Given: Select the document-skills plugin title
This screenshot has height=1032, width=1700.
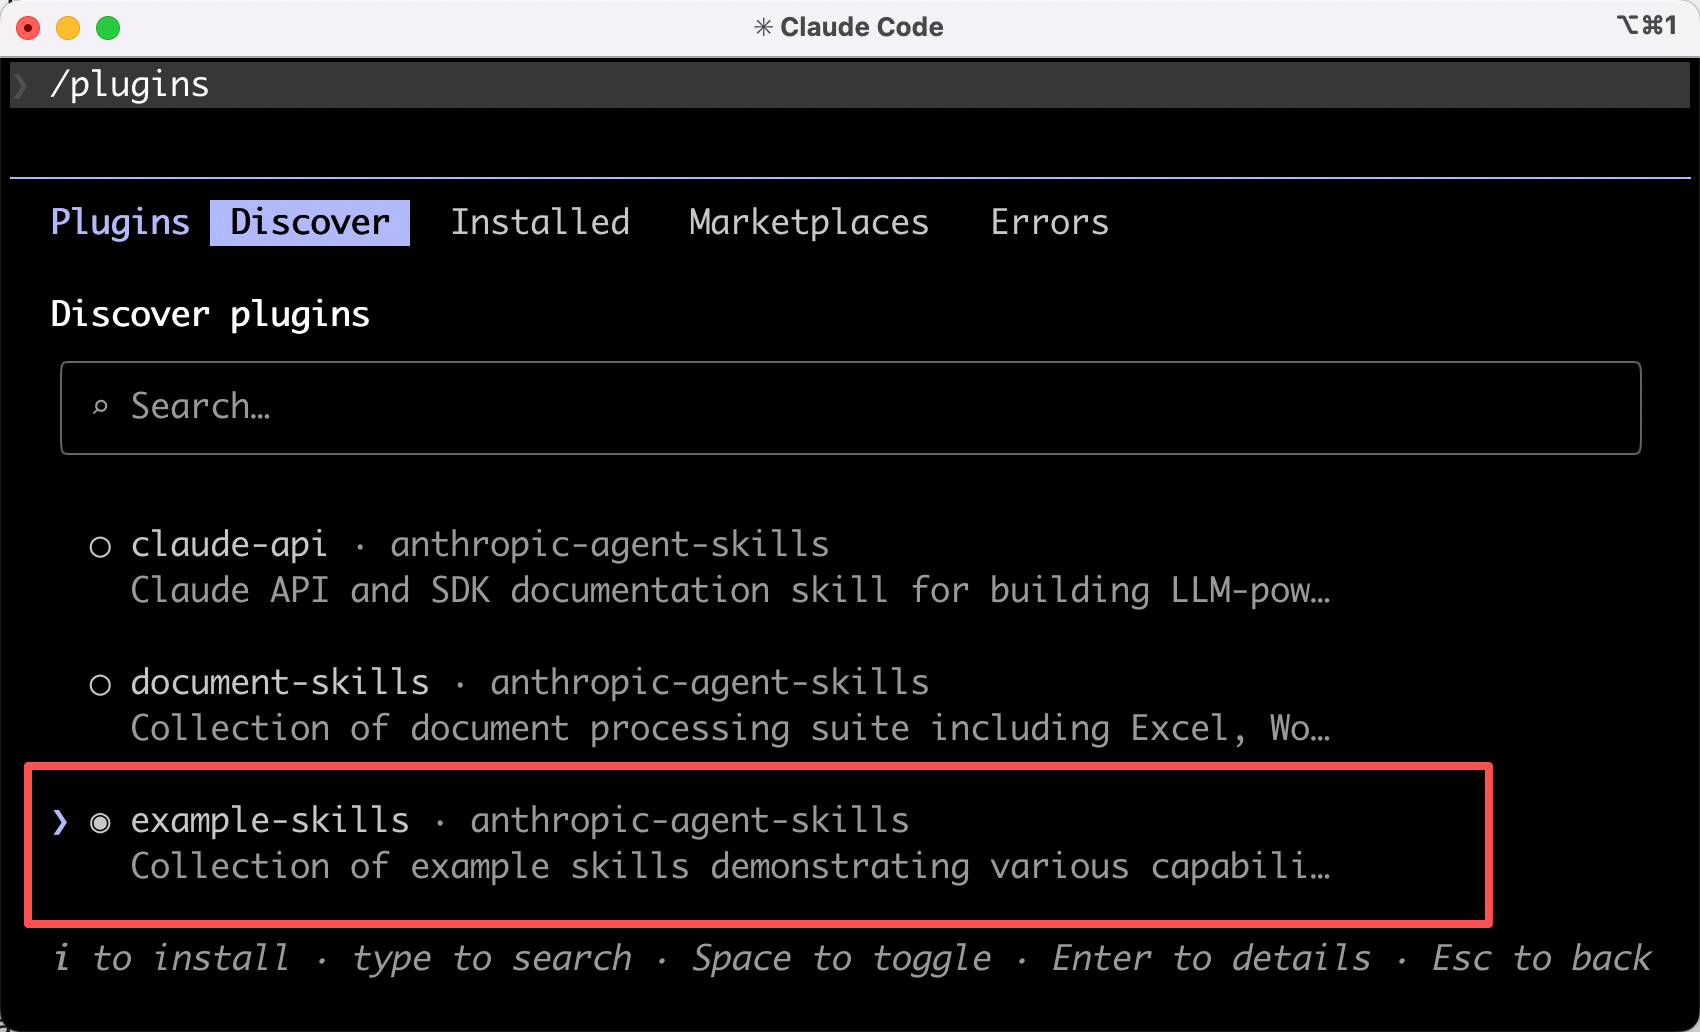Looking at the screenshot, I should coord(280,683).
